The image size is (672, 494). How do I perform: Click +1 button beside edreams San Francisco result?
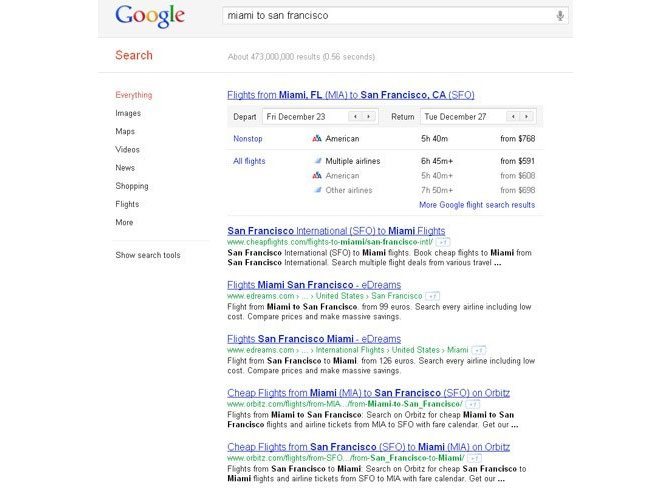pos(432,296)
